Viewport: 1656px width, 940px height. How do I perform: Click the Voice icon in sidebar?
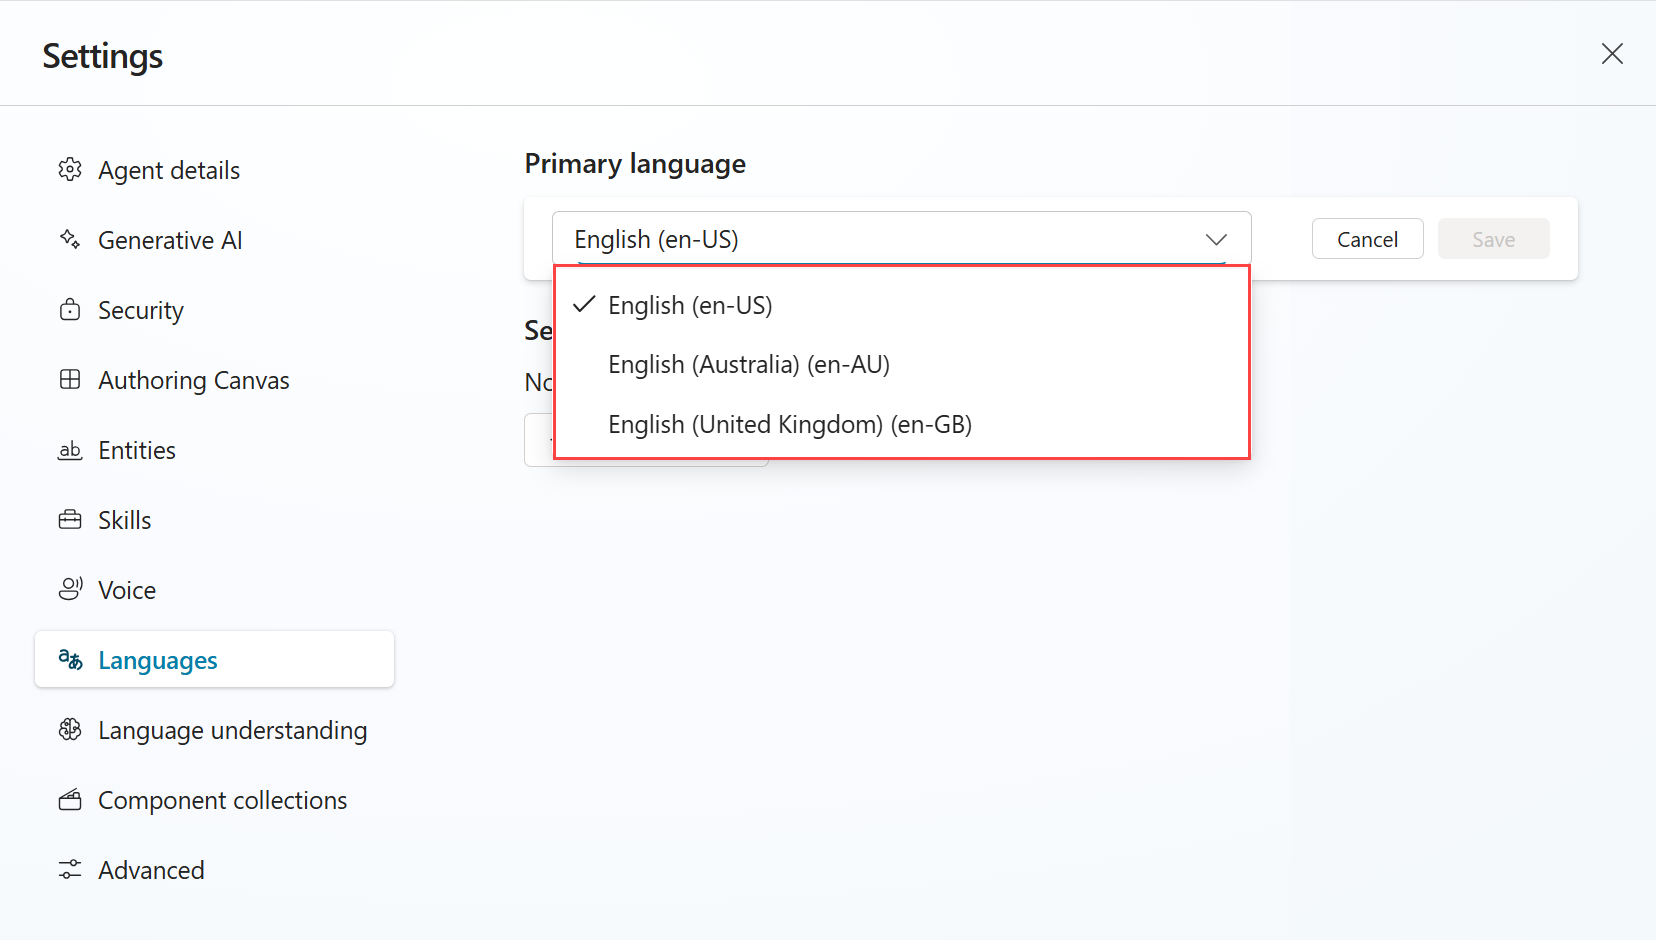coord(70,590)
